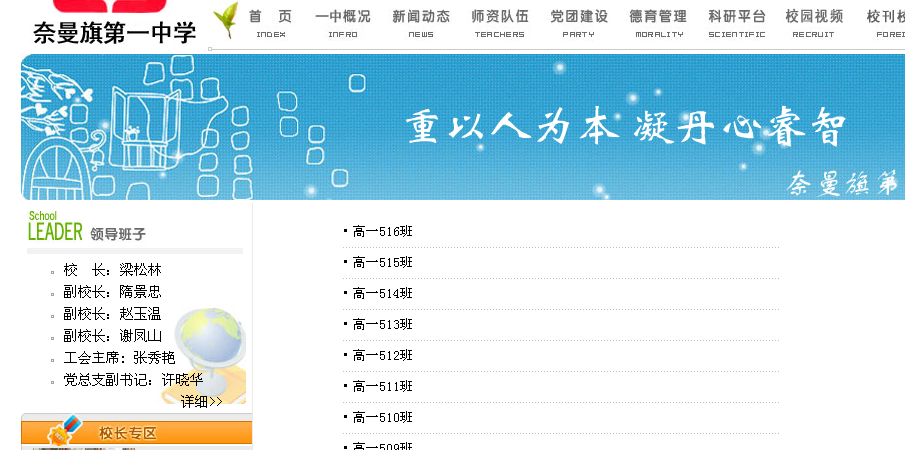The width and height of the screenshot is (905, 450).
Task: Select vice principal 谢凤山 entry
Action: tap(113, 336)
